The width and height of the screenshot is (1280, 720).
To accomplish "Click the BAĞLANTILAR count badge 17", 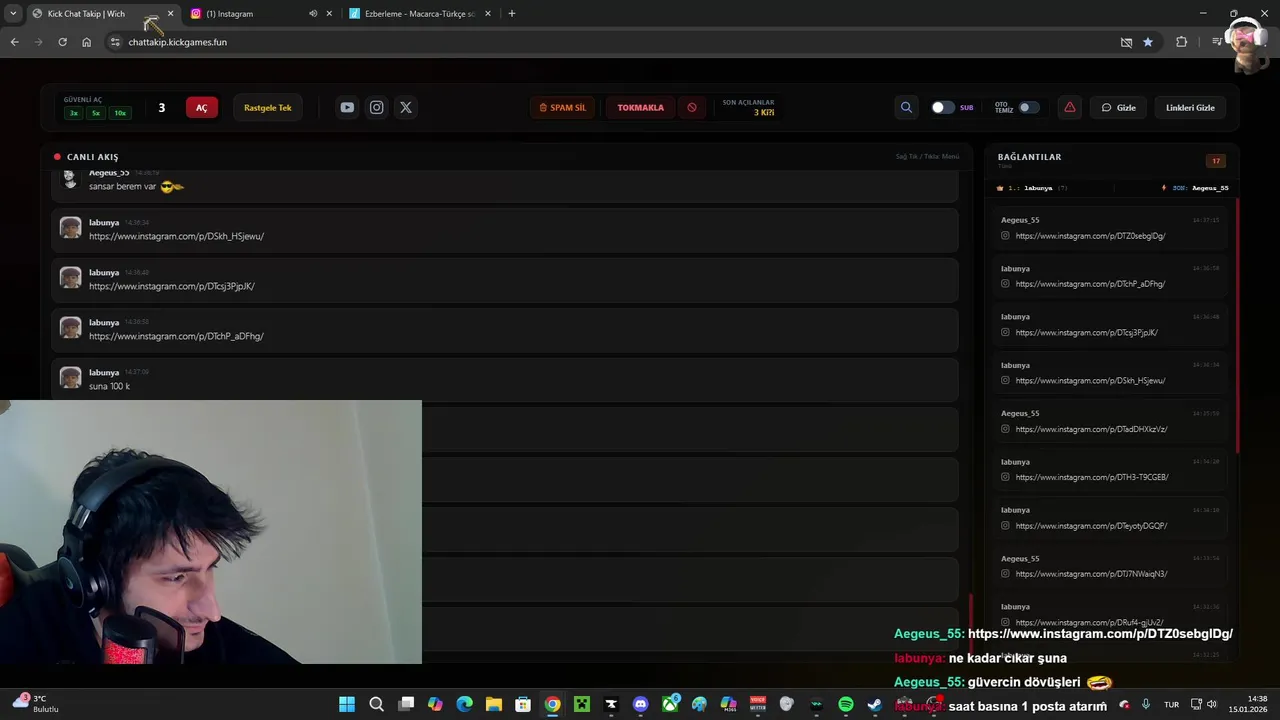I will click(1216, 161).
